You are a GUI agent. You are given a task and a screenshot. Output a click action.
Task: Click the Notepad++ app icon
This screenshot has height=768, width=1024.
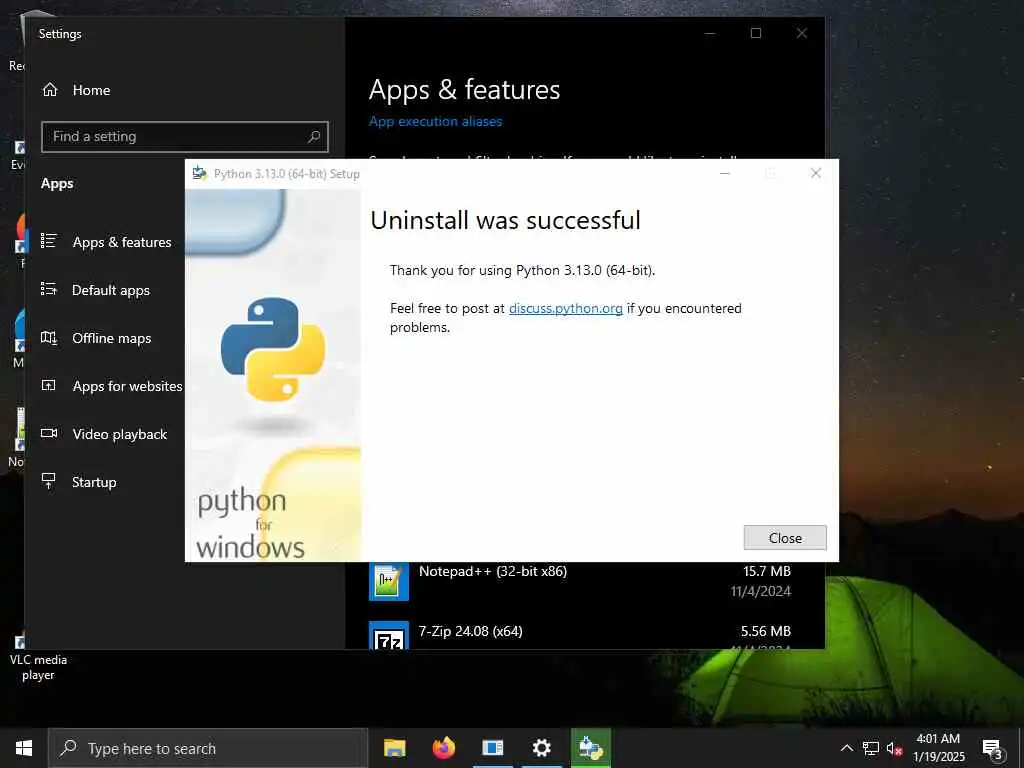389,581
